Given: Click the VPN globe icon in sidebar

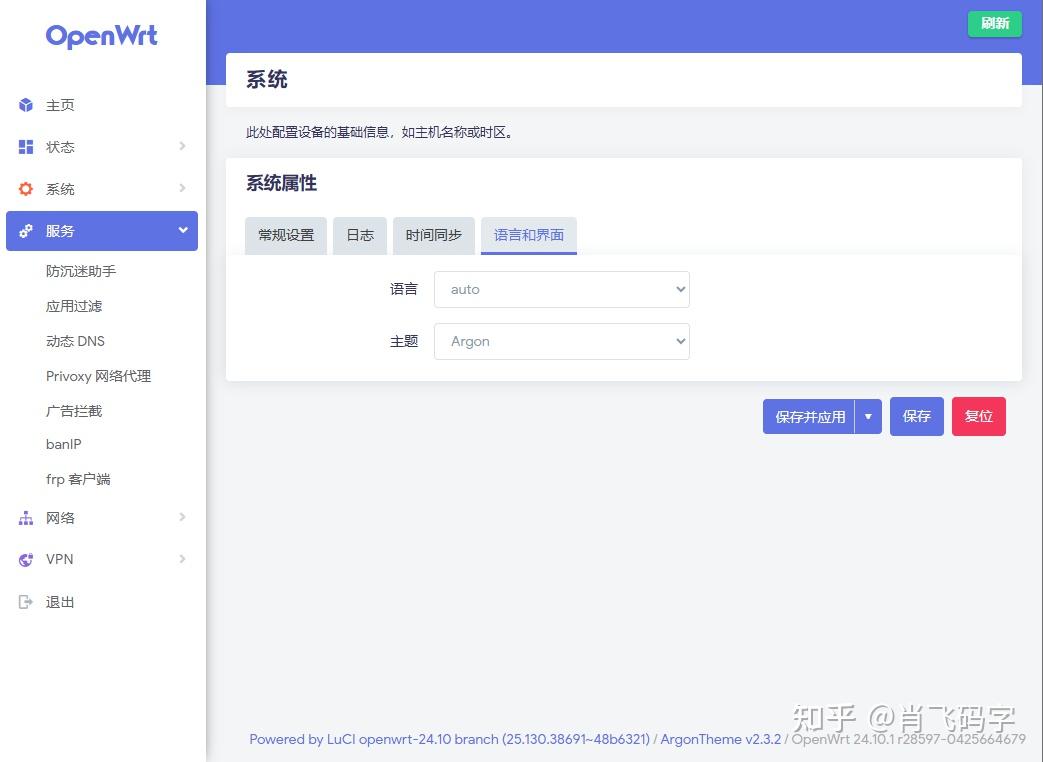Looking at the screenshot, I should (x=25, y=559).
